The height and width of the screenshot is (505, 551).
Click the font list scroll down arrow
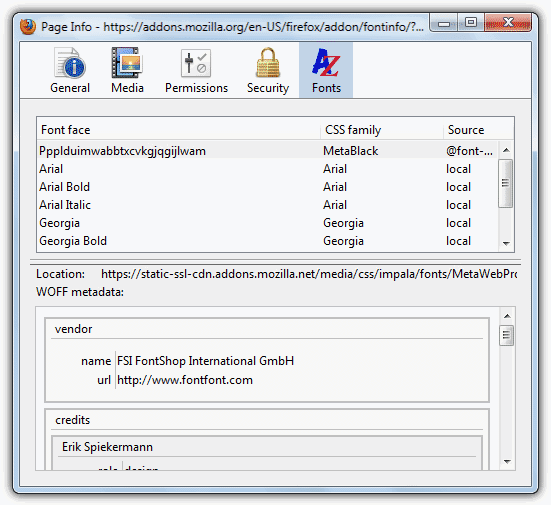506,243
